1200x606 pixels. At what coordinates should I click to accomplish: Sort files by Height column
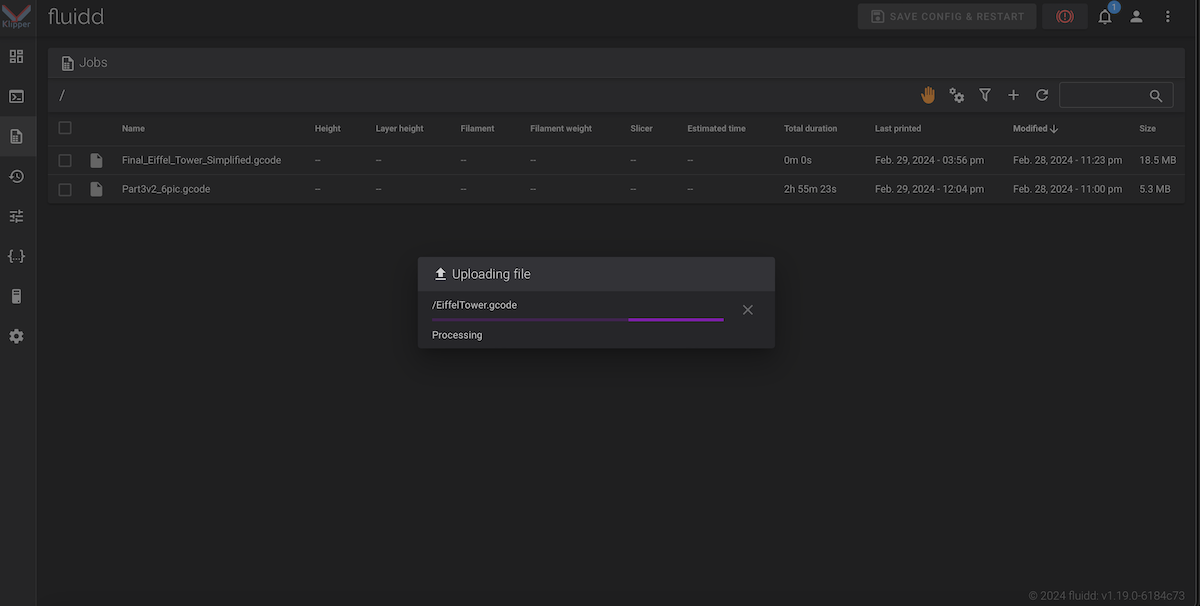click(x=327, y=129)
